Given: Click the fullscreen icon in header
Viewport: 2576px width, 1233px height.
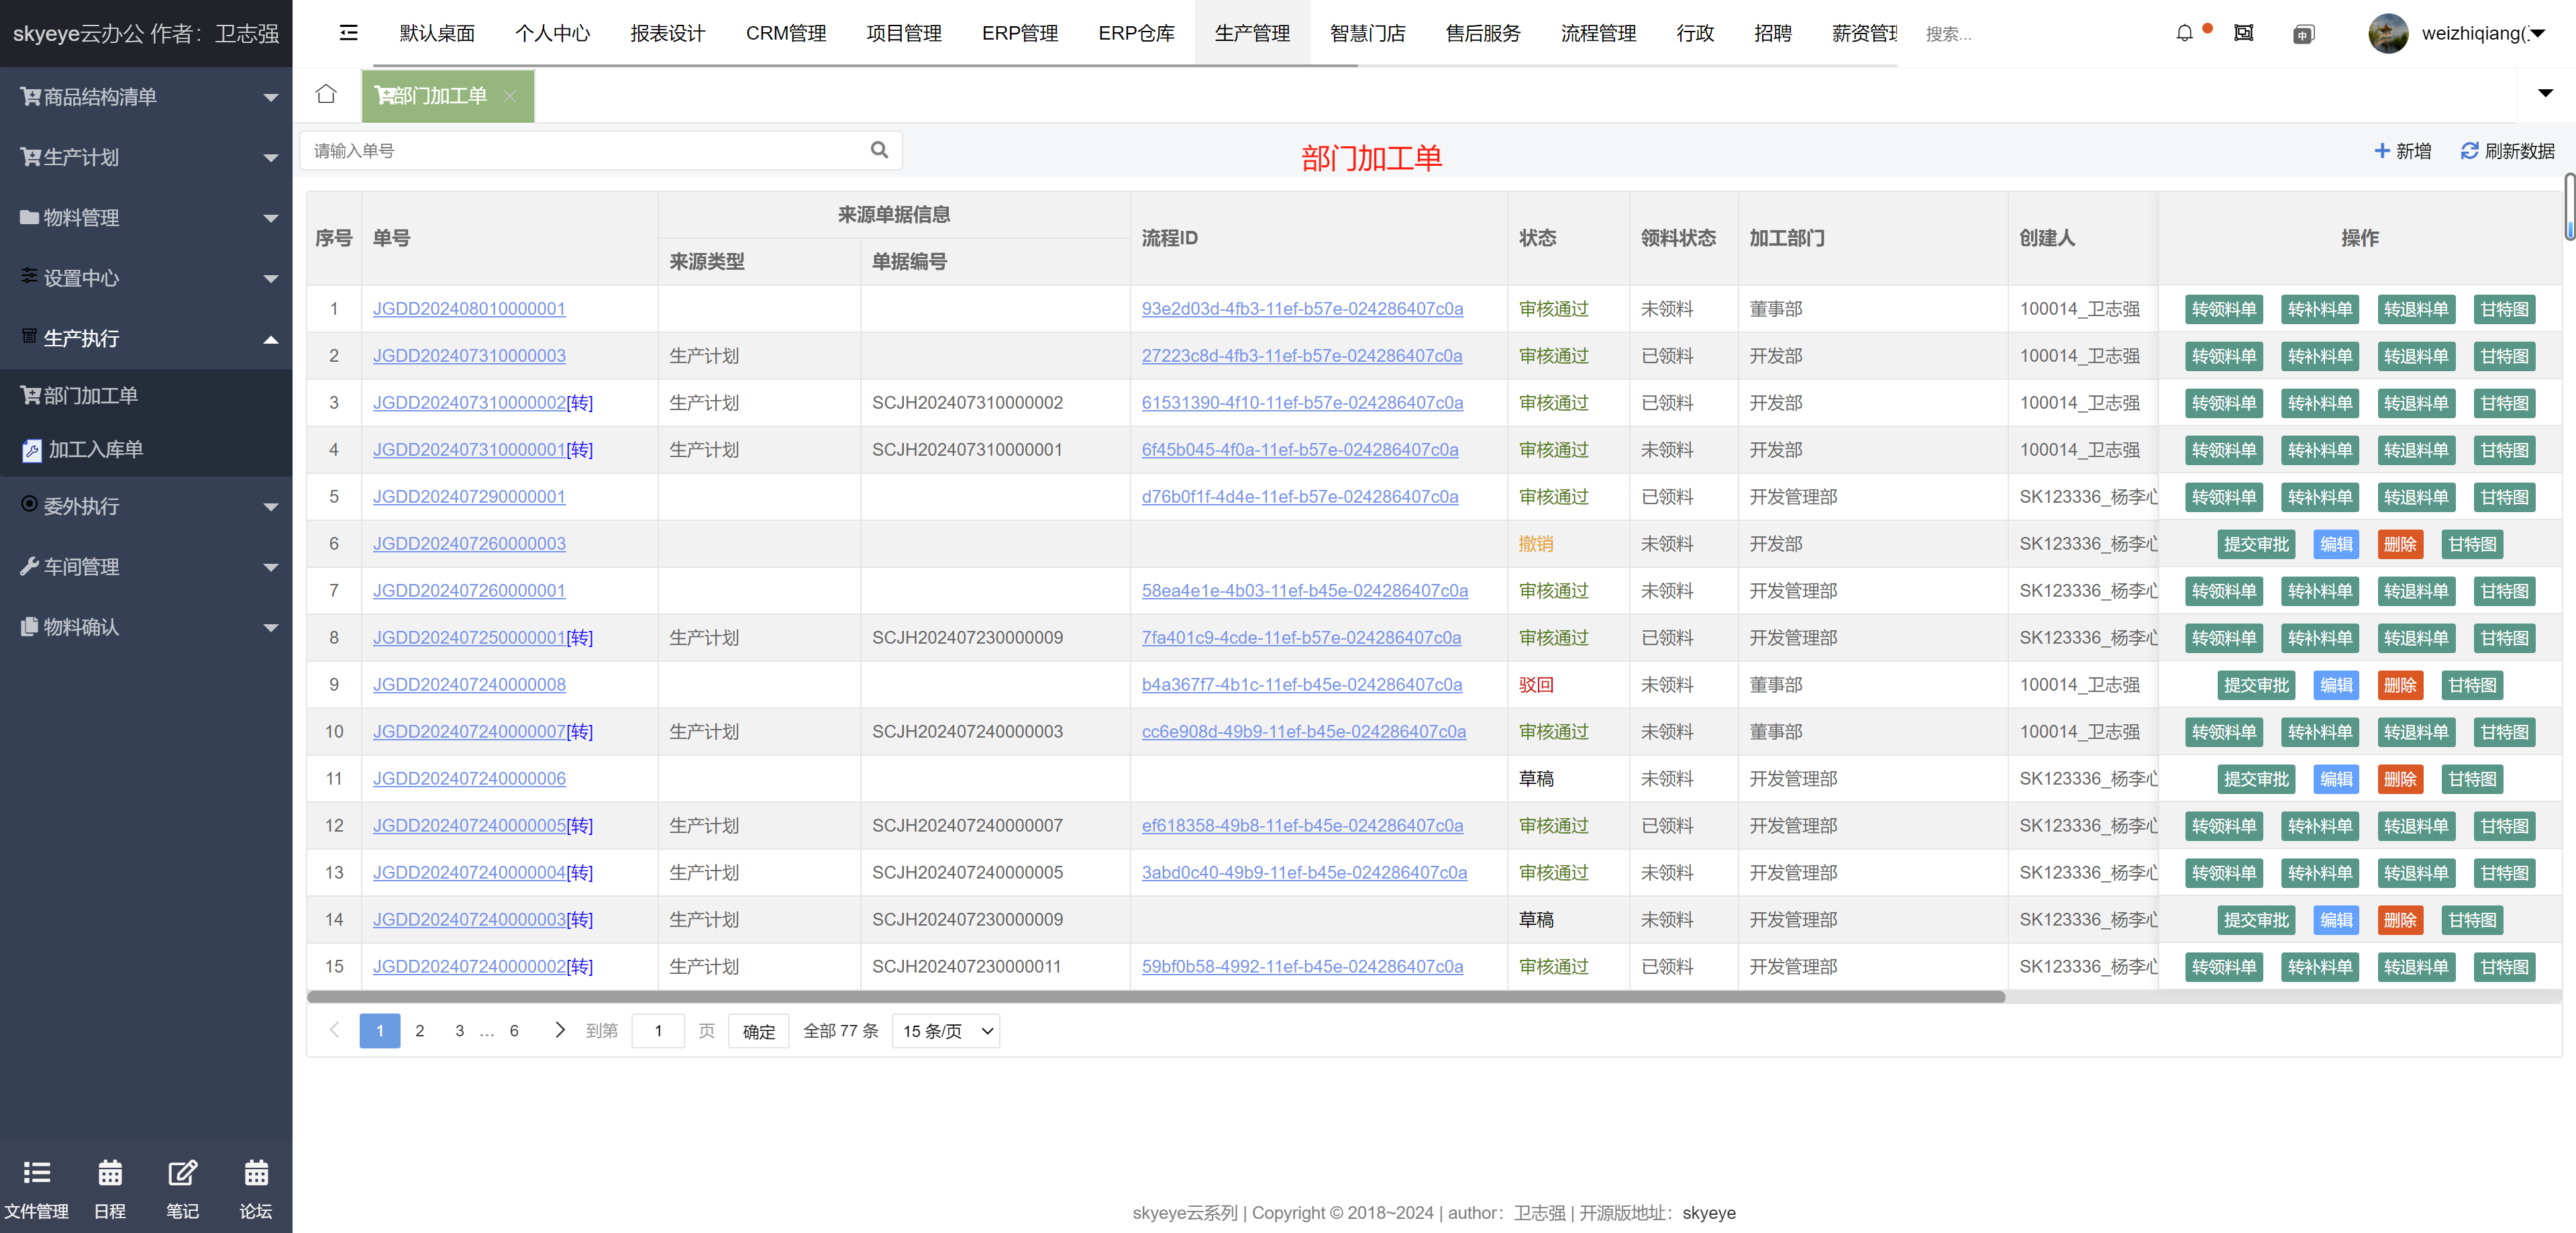Looking at the screenshot, I should pyautogui.click(x=2243, y=33).
